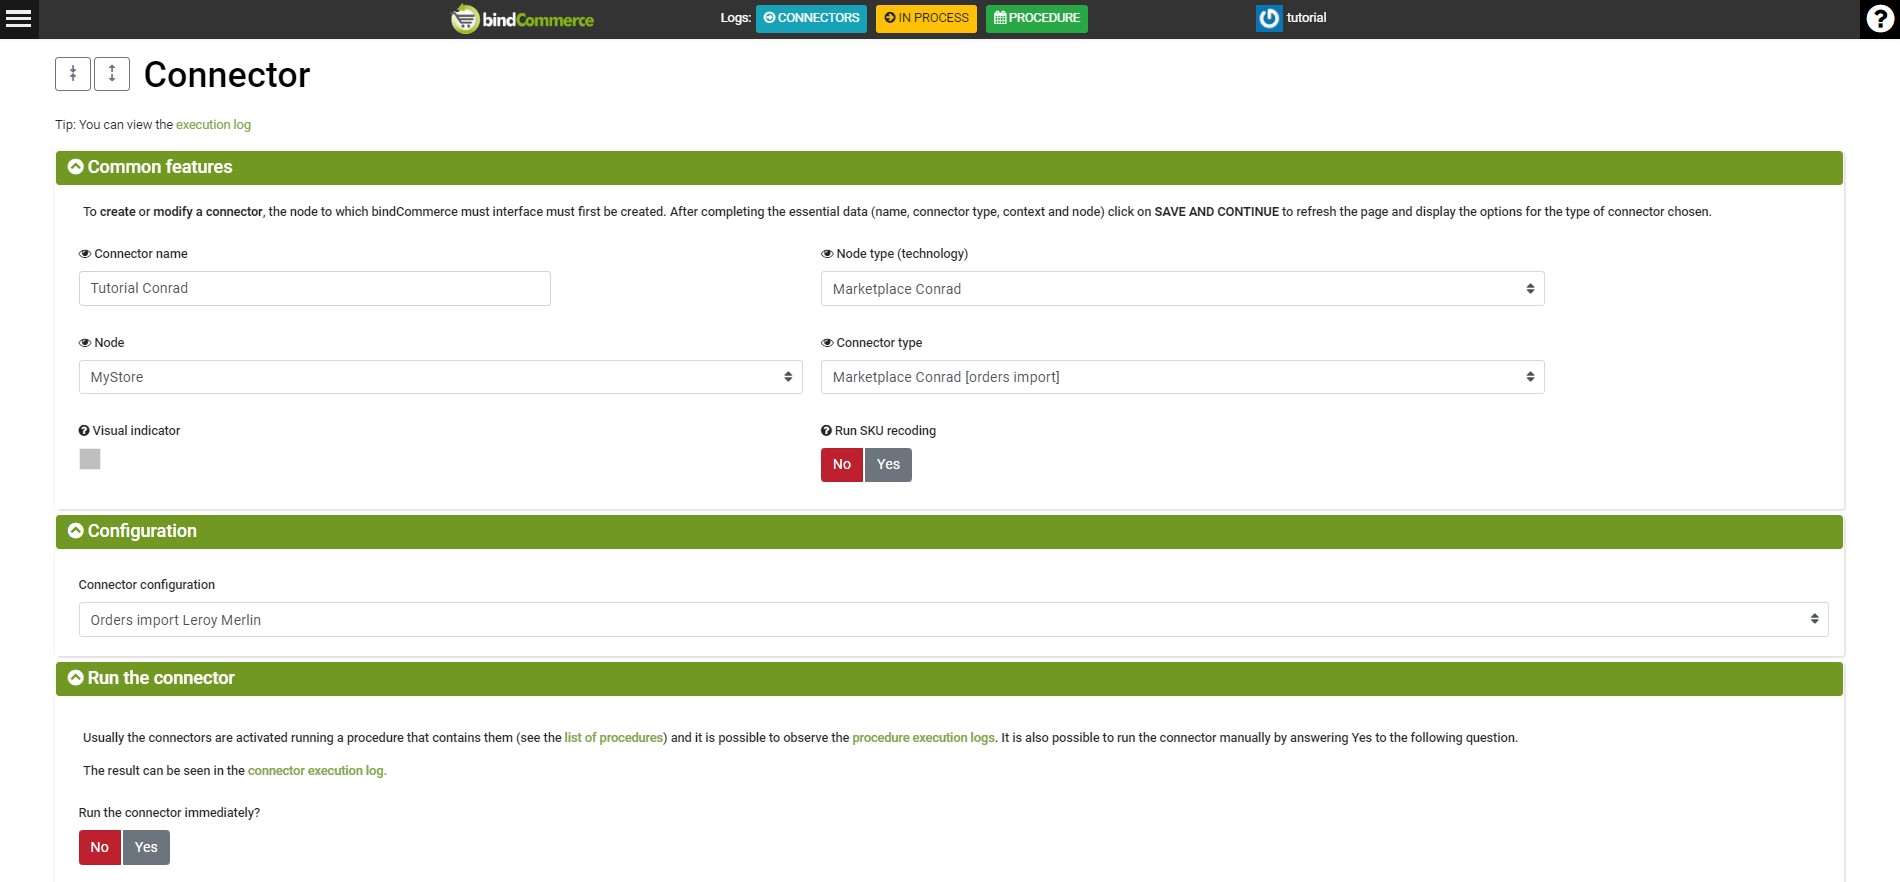Click the eye icon beside Node type (technology)
1900x882 pixels.
[x=827, y=254]
